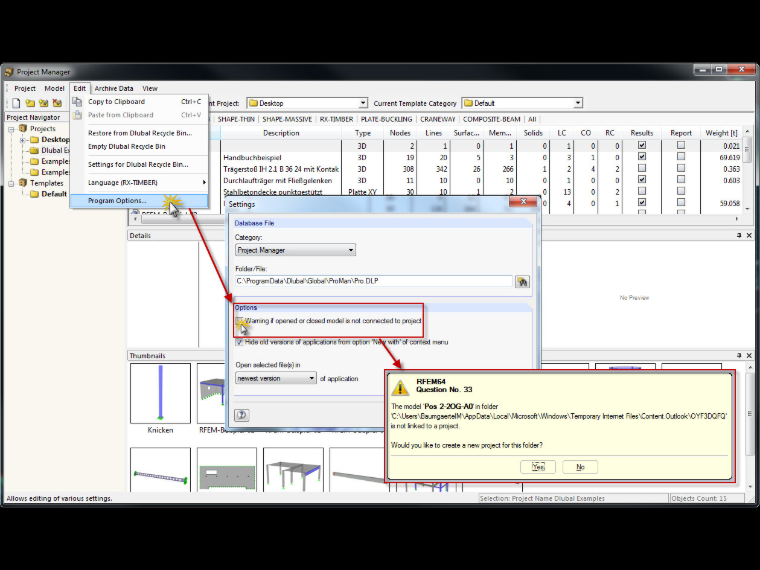Select the Knicken thumbnail
The image size is (760, 570).
tap(160, 398)
